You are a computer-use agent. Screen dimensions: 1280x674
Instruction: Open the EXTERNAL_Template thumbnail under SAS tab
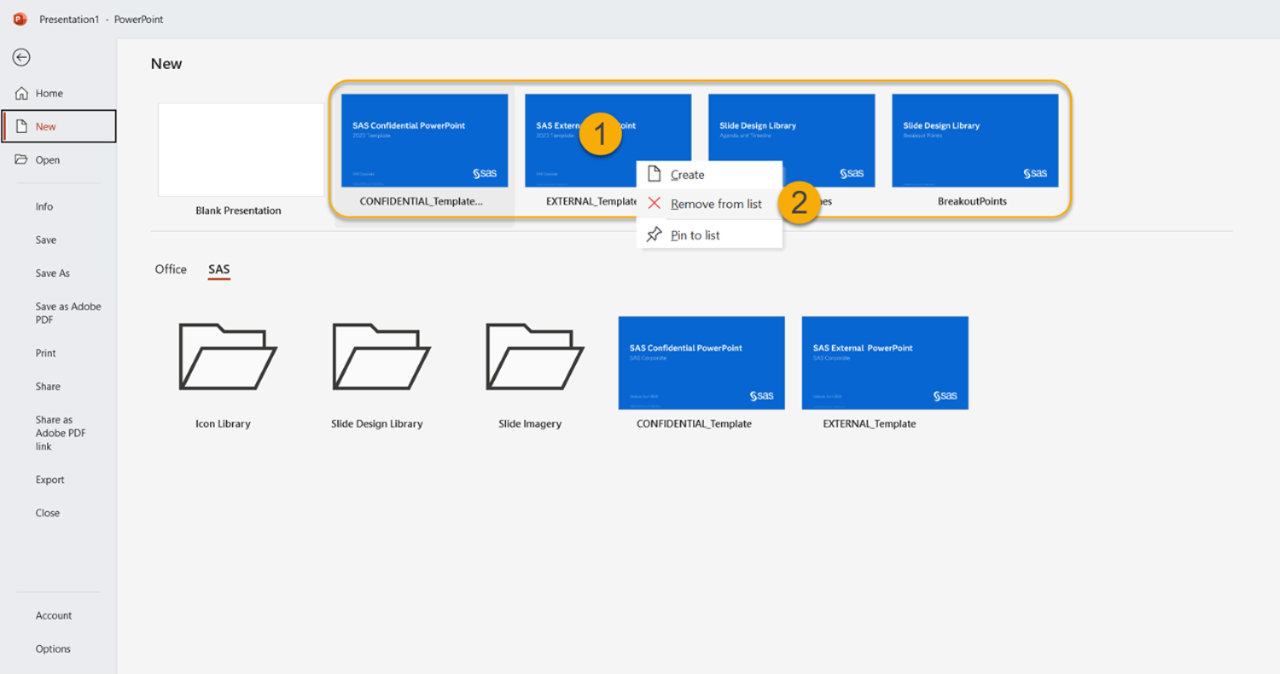(x=885, y=363)
